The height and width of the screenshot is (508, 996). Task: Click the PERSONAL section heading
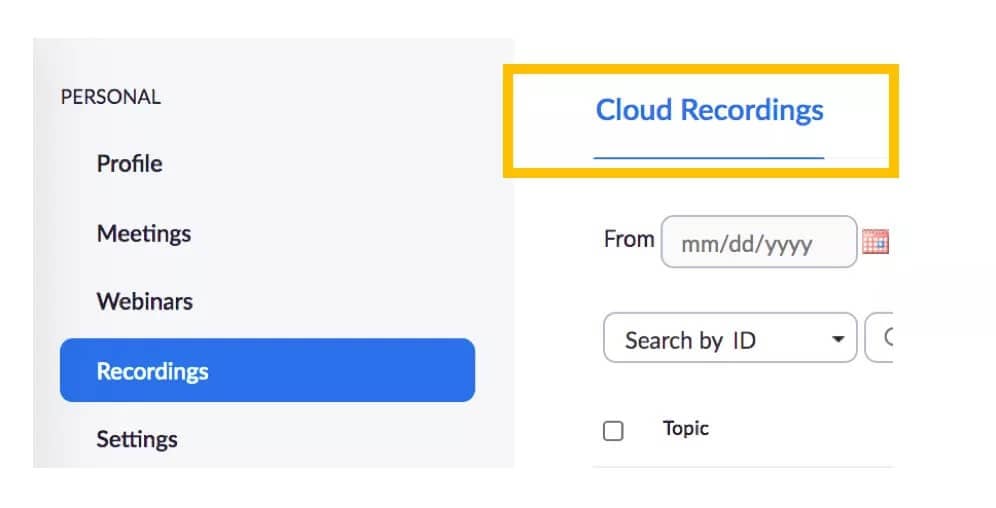coord(110,97)
